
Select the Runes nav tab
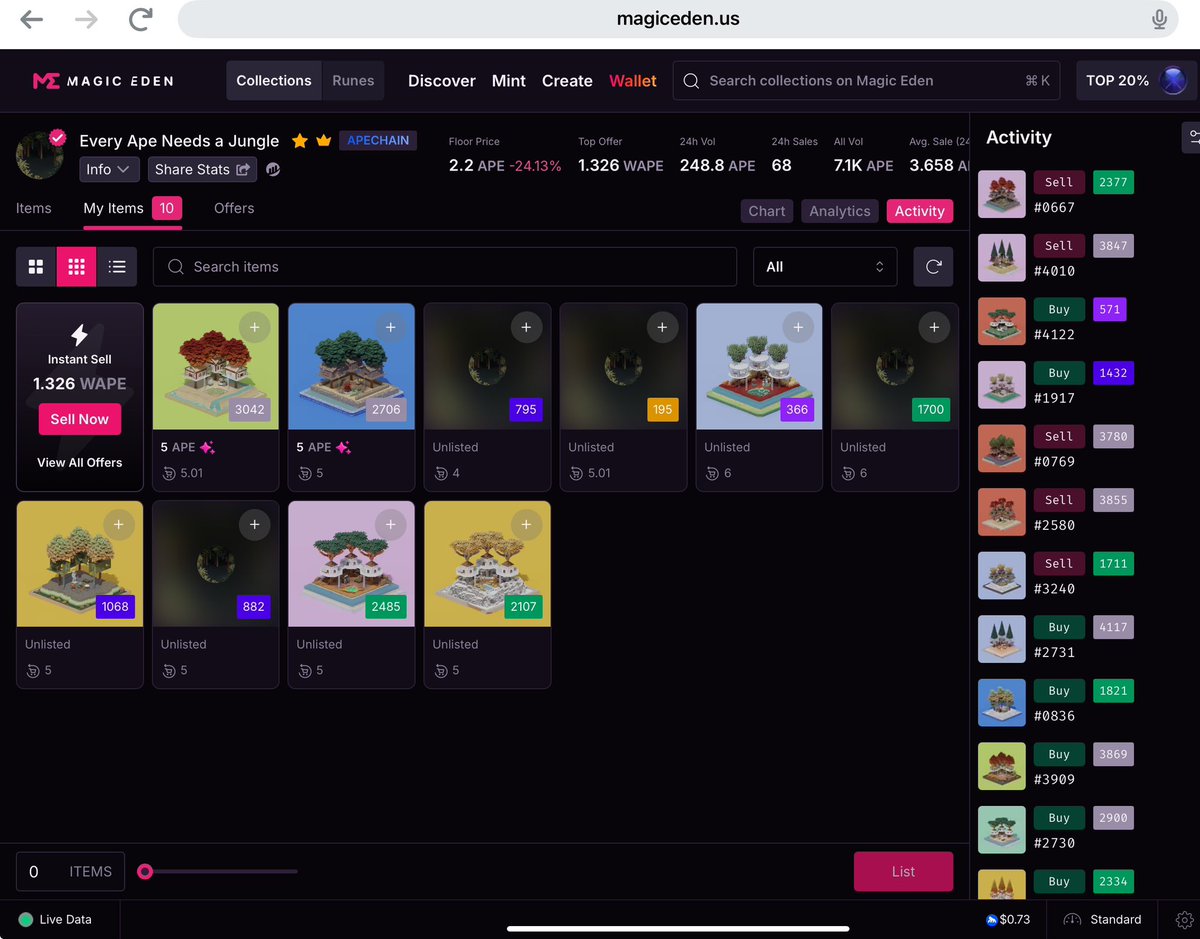(353, 81)
